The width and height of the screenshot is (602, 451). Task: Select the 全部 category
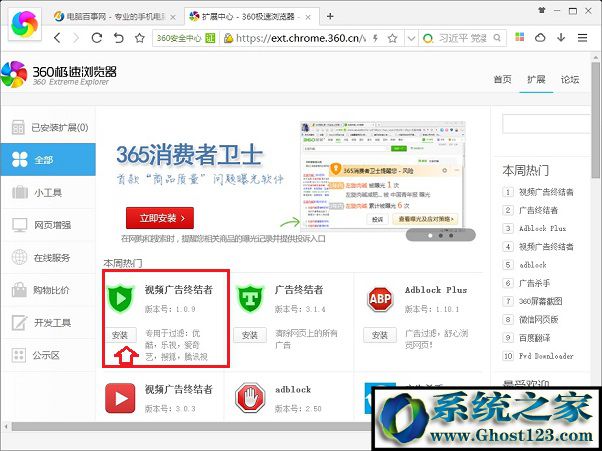48,159
